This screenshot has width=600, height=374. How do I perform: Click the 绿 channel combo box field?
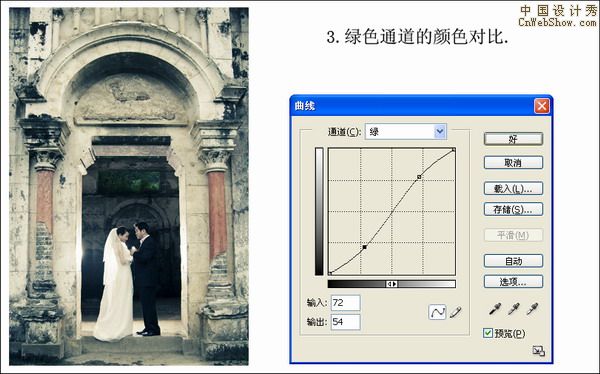(x=406, y=132)
